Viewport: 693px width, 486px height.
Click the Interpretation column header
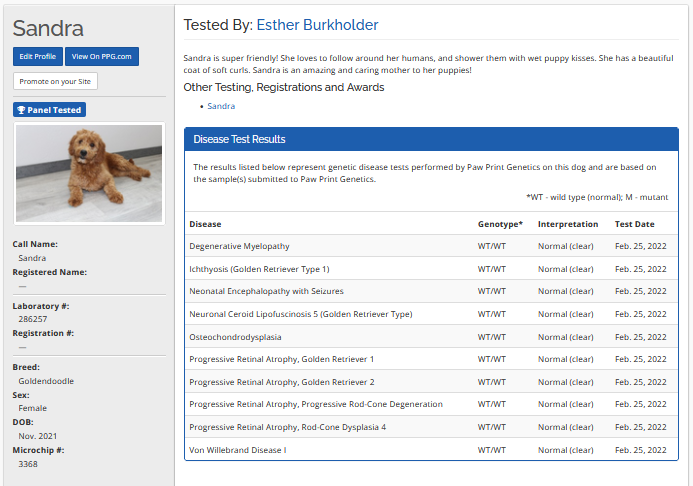pos(567,224)
